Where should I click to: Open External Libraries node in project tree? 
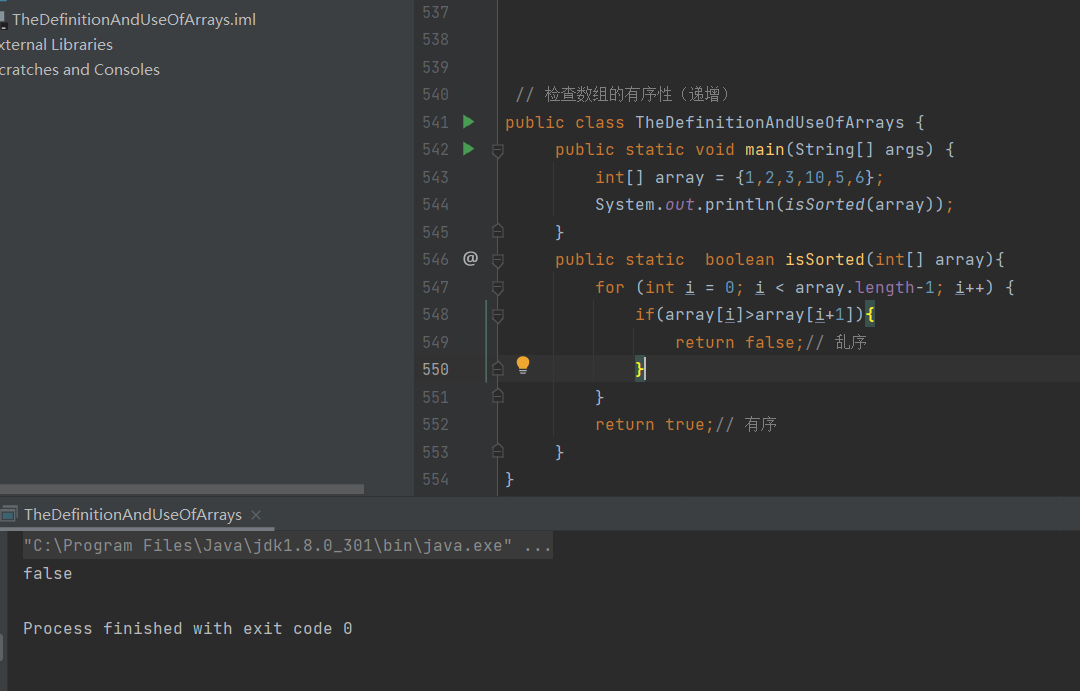pos(56,45)
